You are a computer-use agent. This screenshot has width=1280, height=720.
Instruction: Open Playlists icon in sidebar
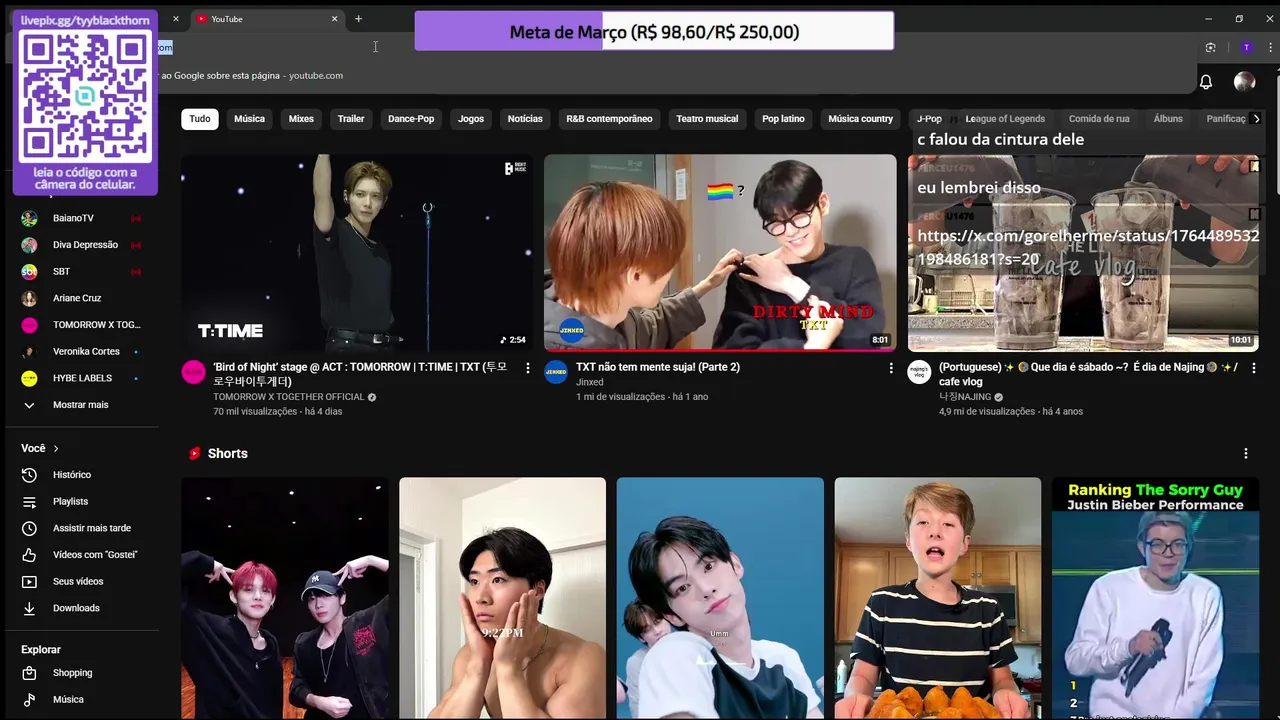(29, 501)
